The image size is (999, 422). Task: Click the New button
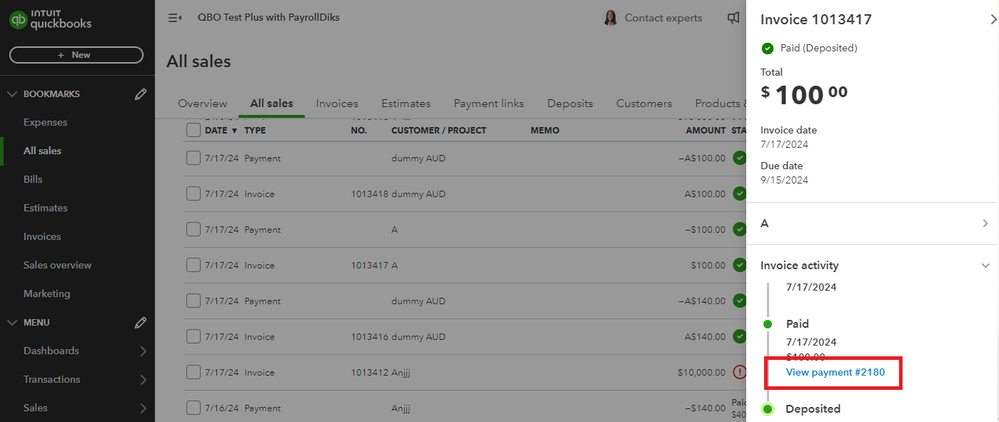tap(76, 55)
